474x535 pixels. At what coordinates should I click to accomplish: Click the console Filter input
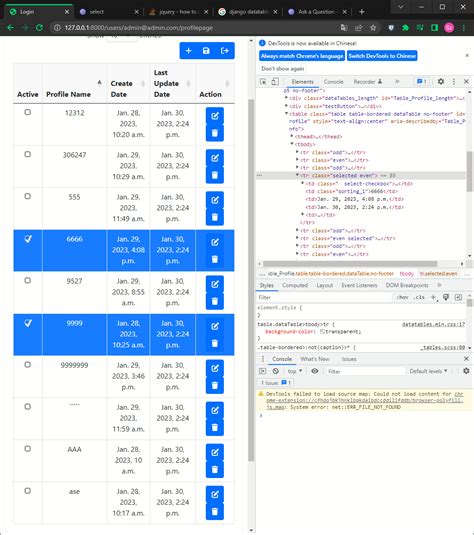(x=365, y=371)
